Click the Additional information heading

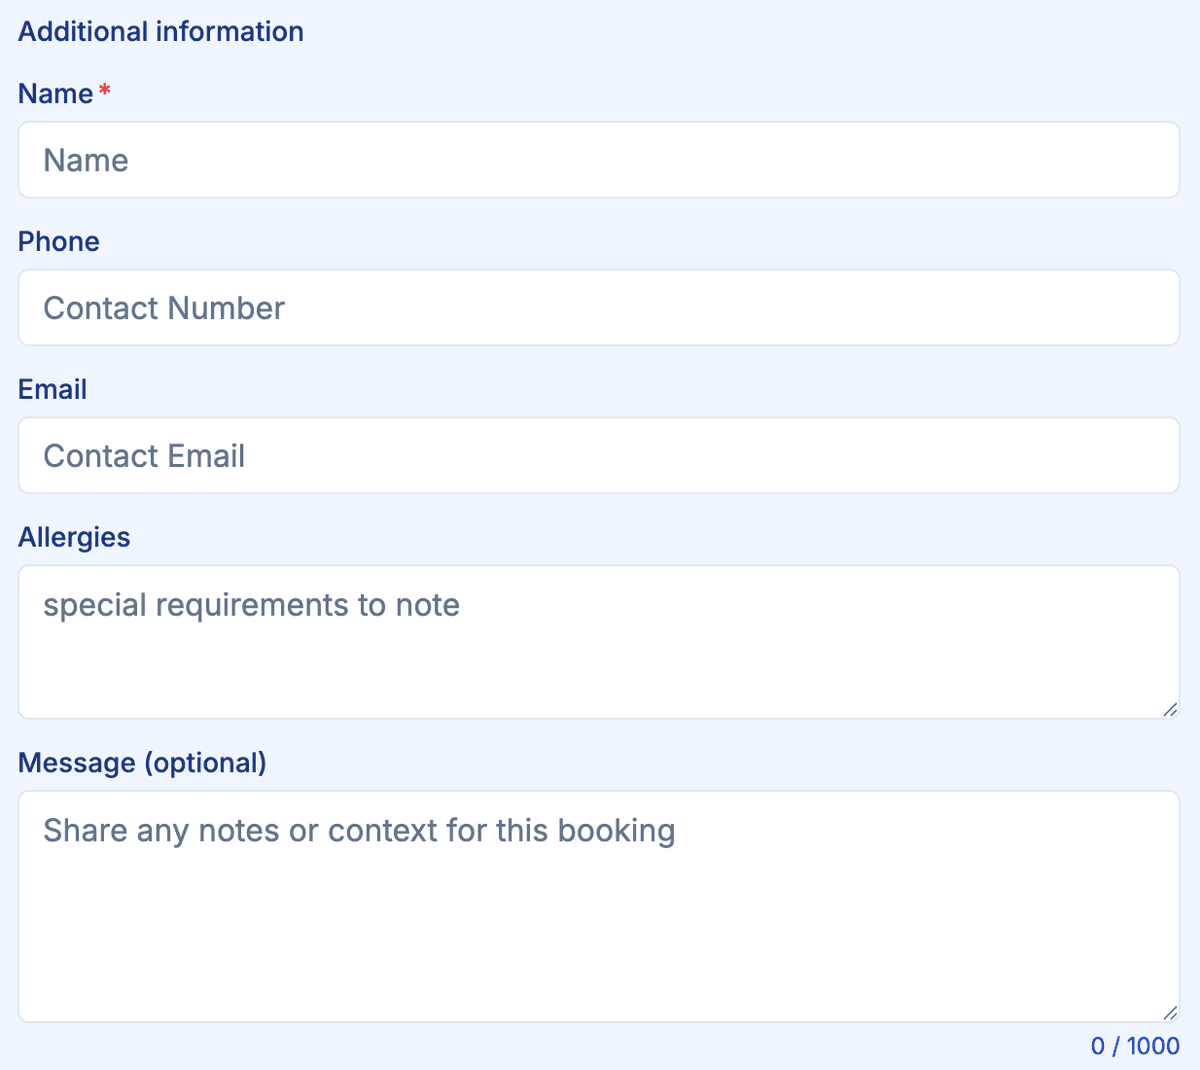pyautogui.click(x=161, y=32)
